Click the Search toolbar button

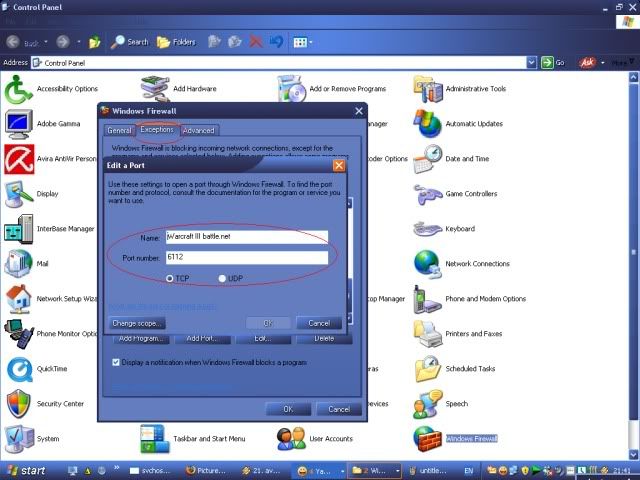pos(130,42)
